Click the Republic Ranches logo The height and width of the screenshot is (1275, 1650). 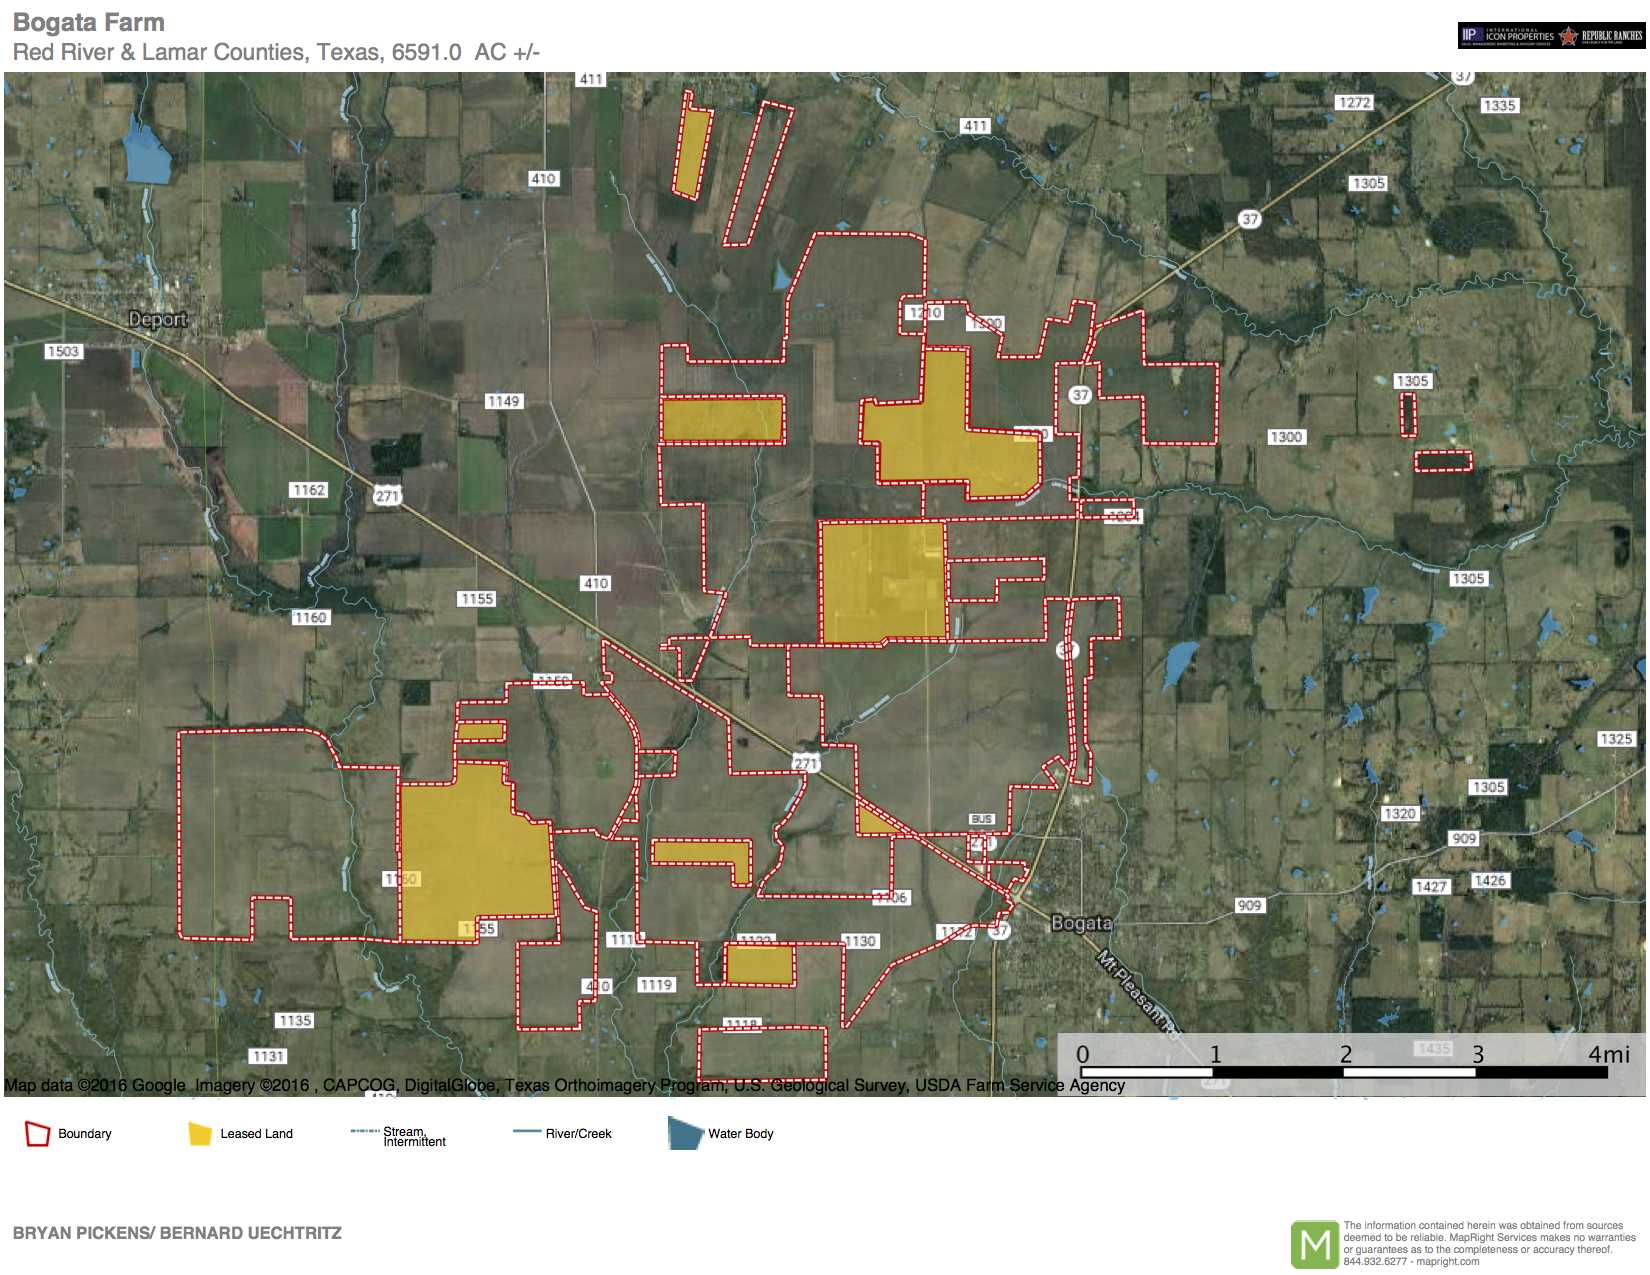1601,36
